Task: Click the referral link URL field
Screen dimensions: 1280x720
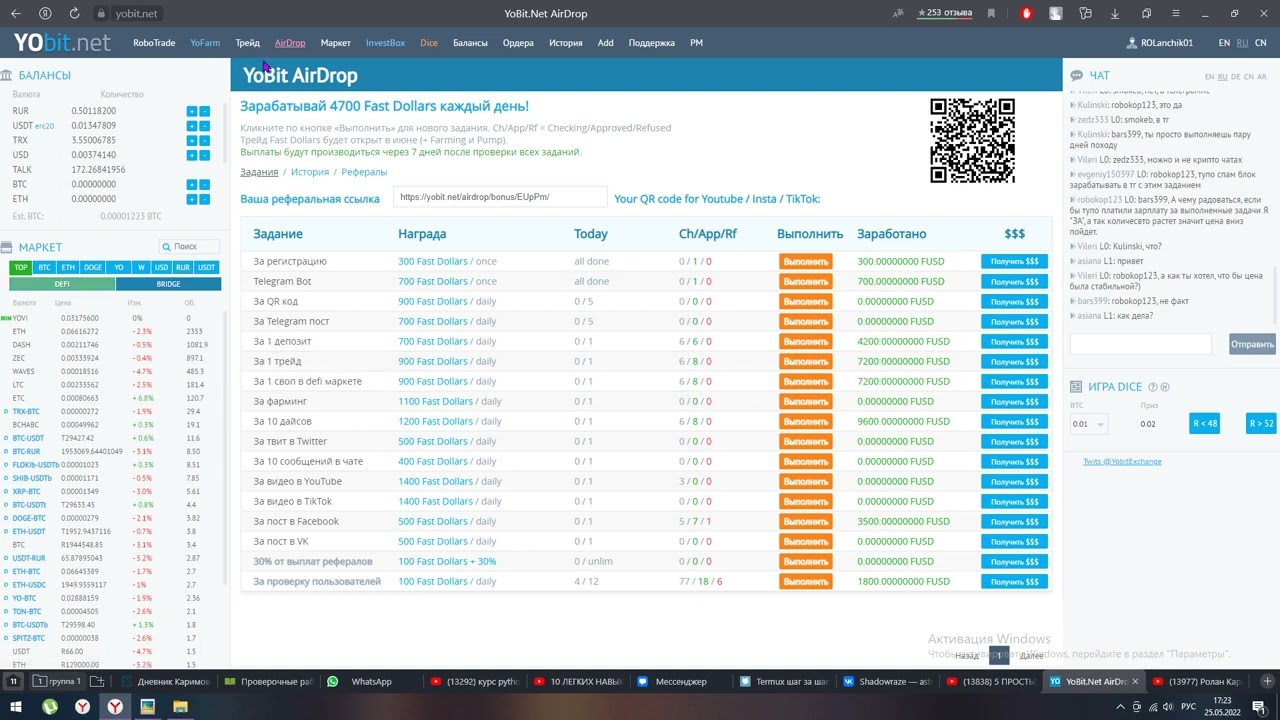Action: pyautogui.click(x=500, y=198)
